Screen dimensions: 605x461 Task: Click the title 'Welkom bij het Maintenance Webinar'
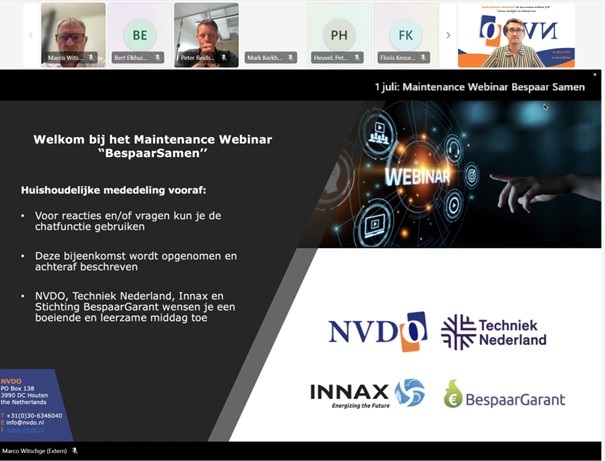click(153, 139)
